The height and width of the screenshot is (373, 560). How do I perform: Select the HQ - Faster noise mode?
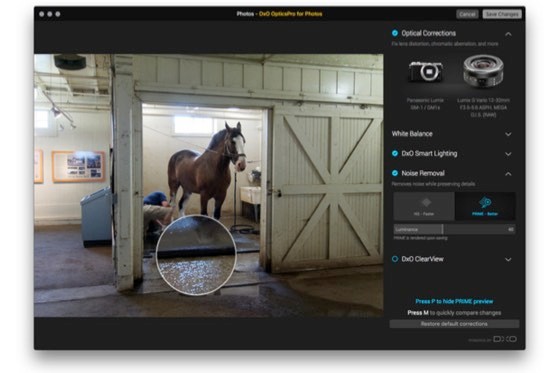[424, 207]
